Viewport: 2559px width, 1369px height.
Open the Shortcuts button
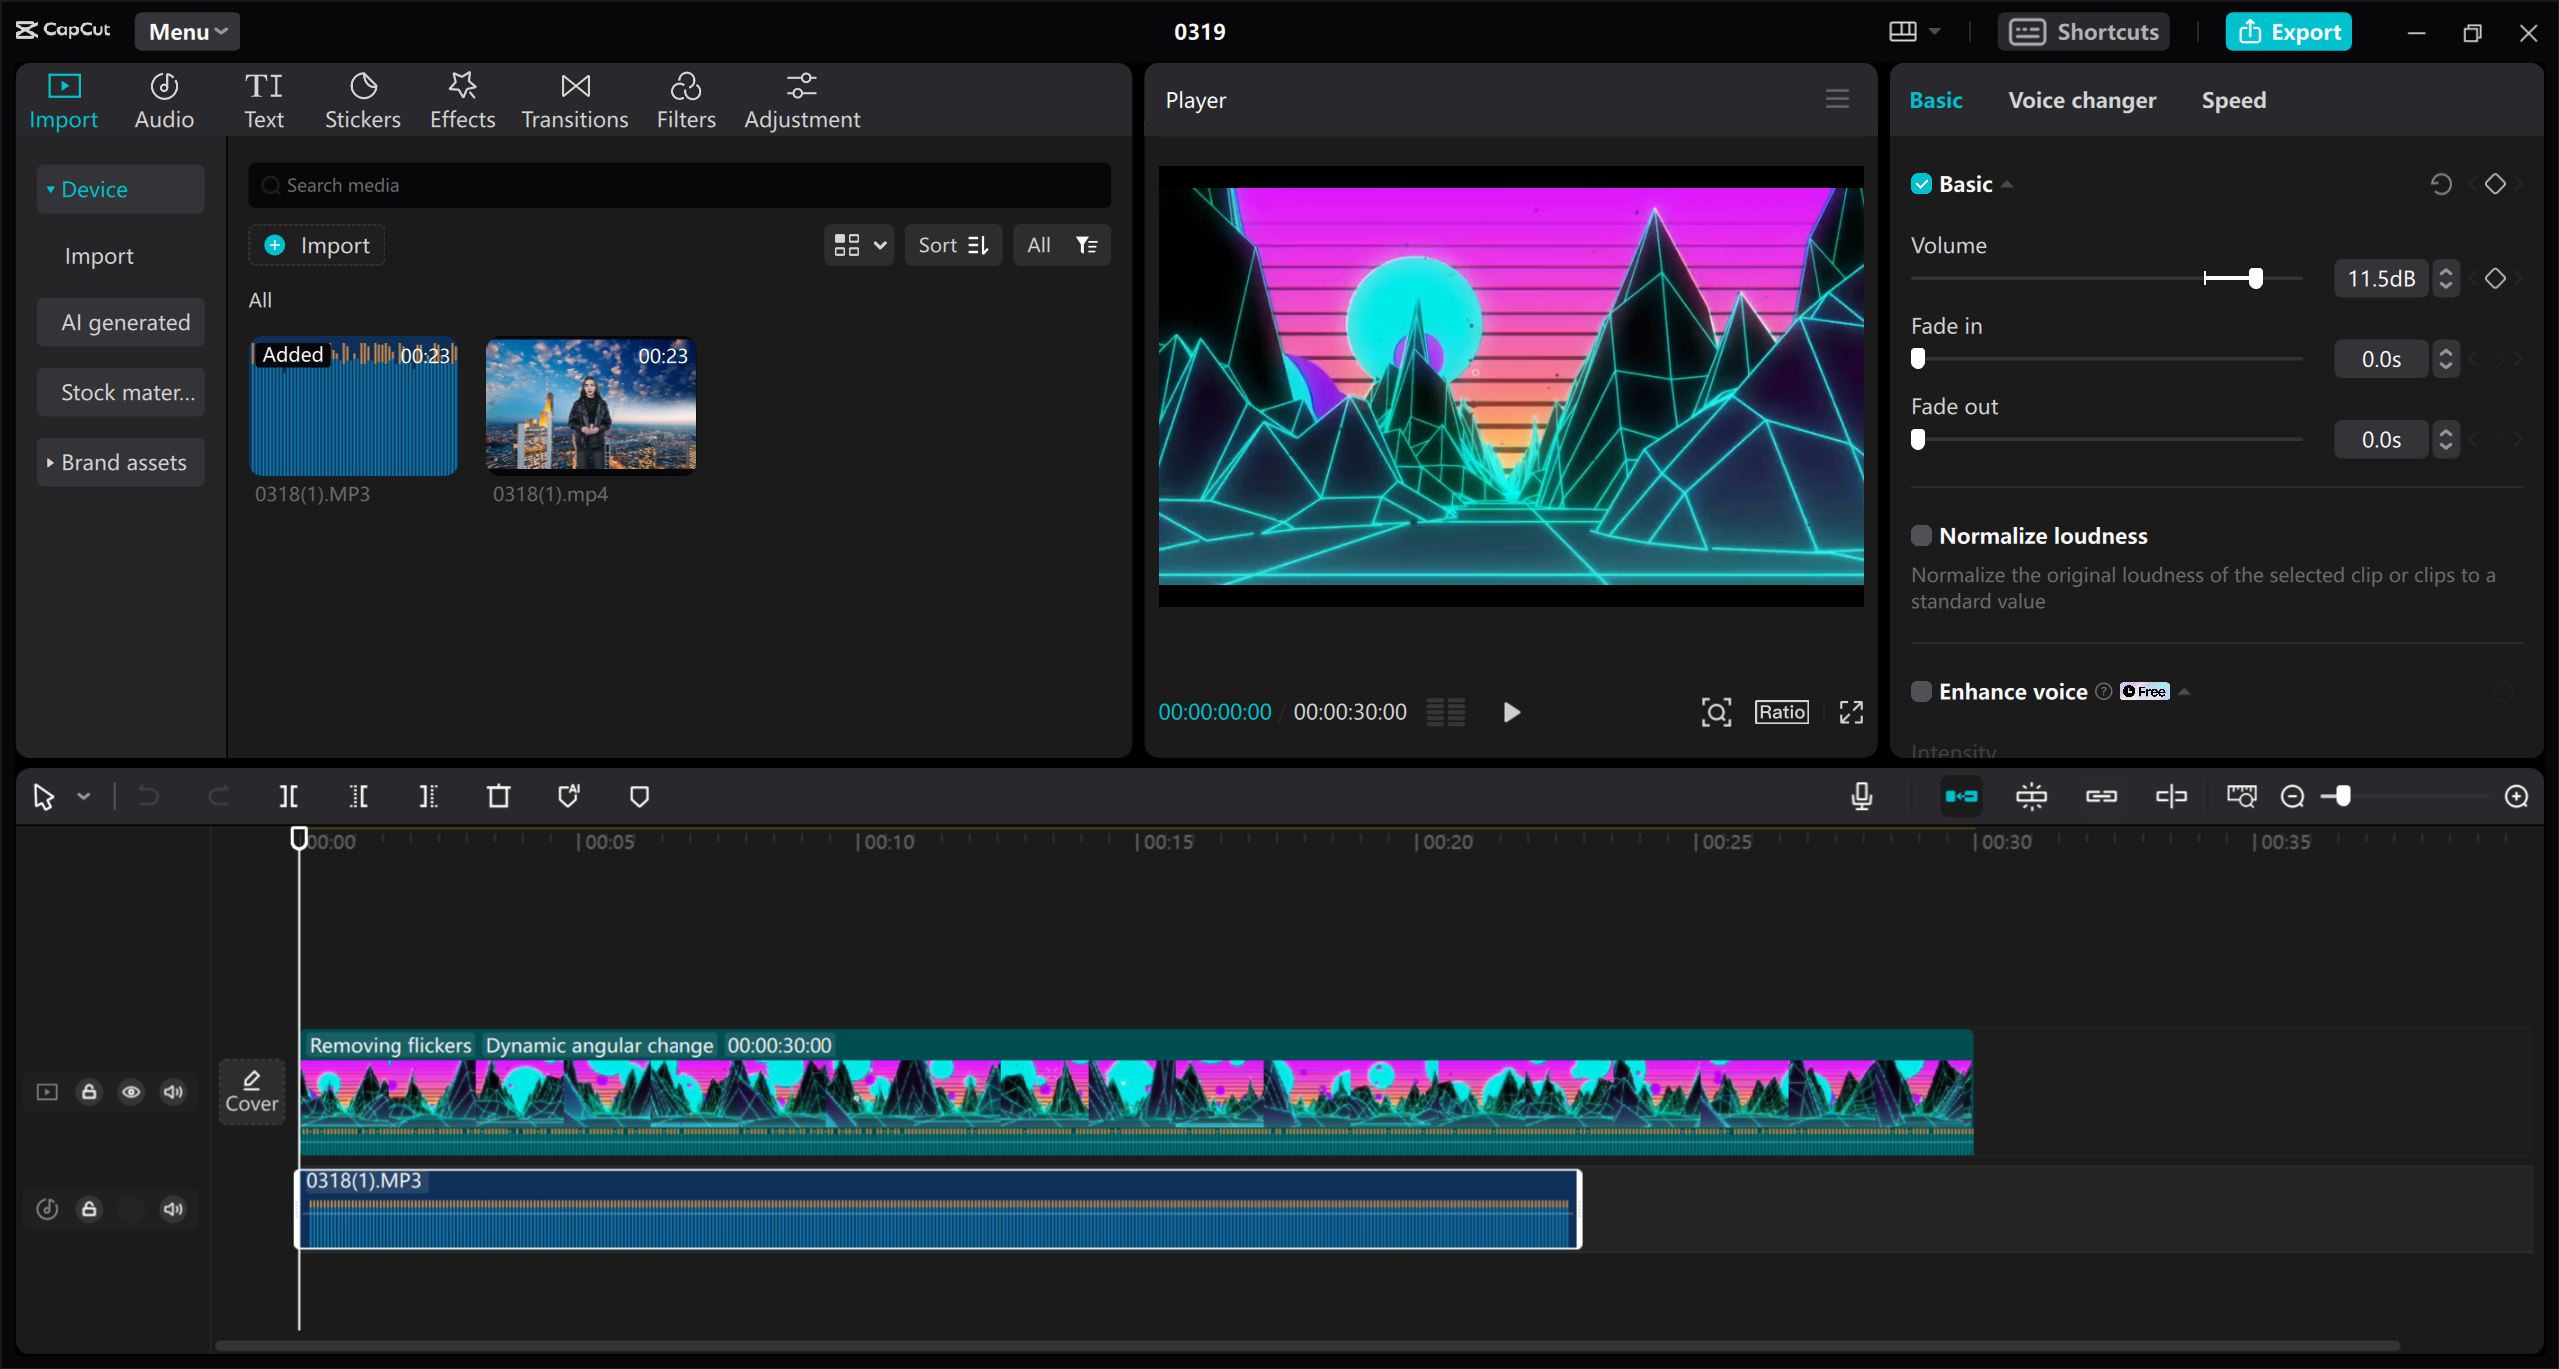pyautogui.click(x=2083, y=32)
